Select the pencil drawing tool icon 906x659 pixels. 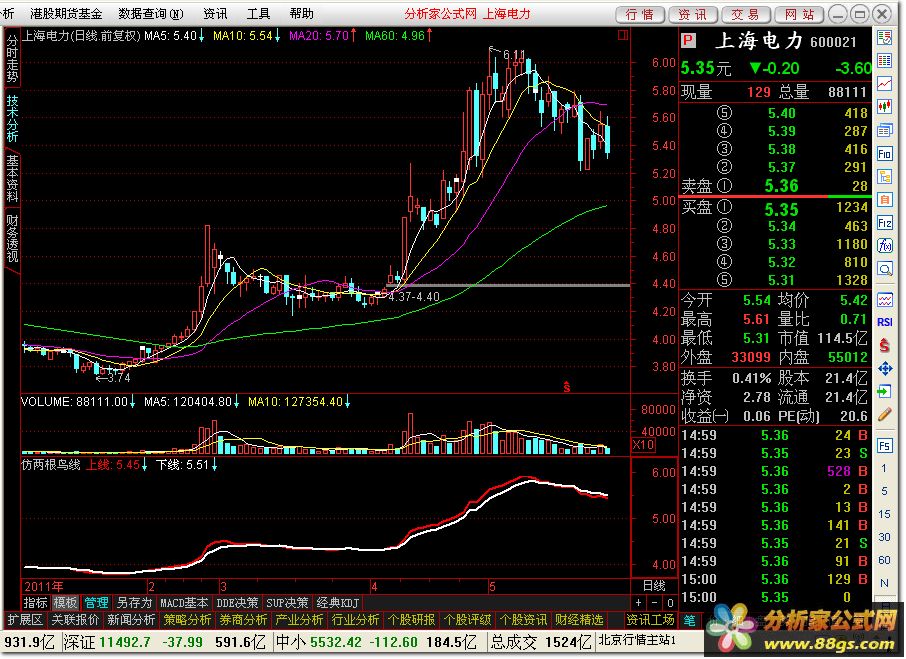[885, 415]
